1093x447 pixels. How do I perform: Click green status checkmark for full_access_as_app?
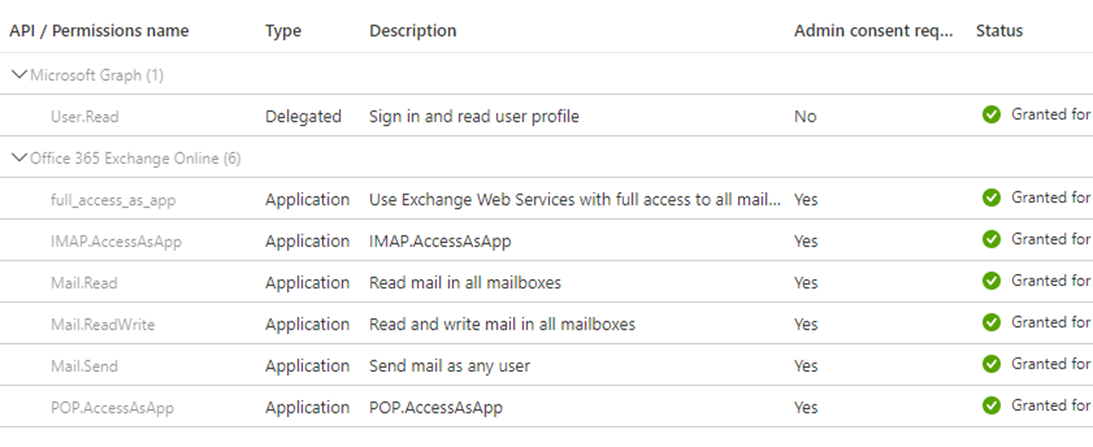991,198
